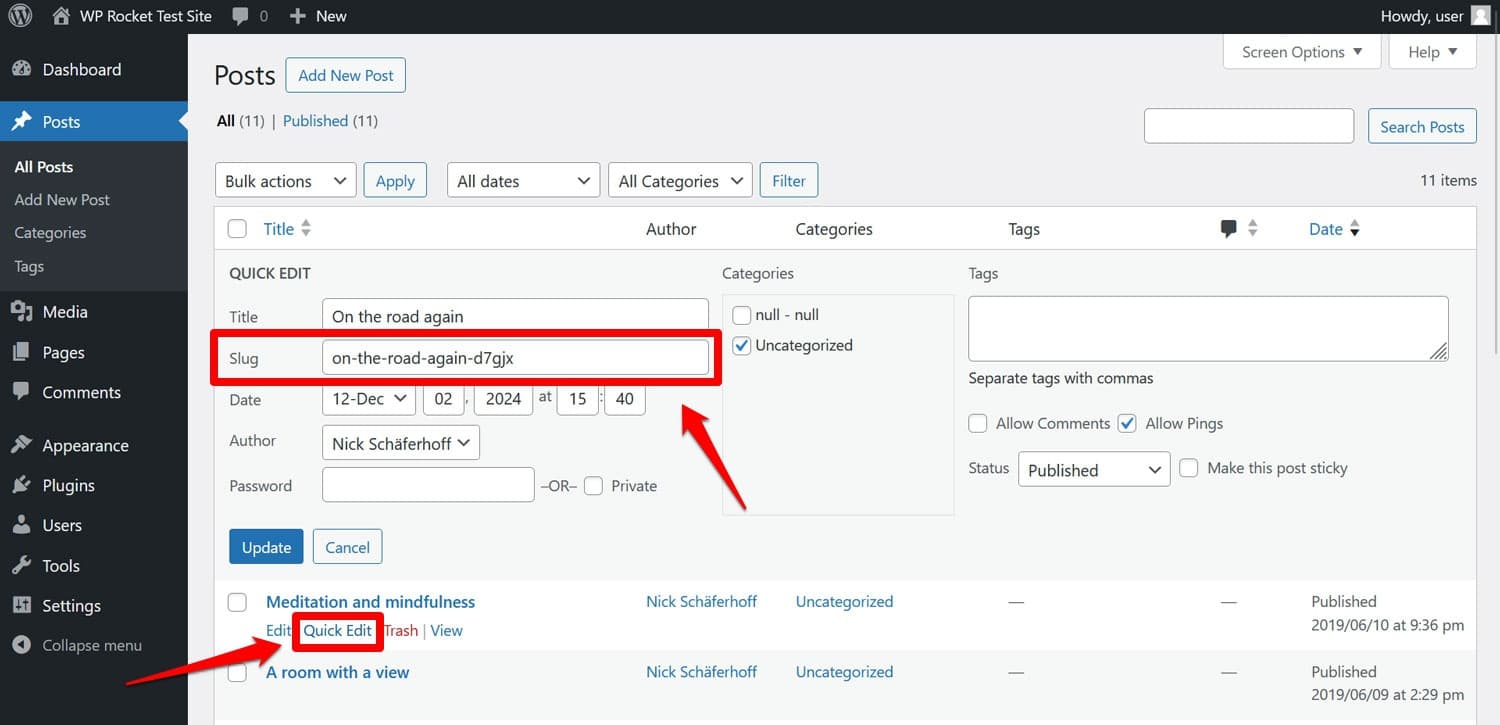Image resolution: width=1500 pixels, height=725 pixels.
Task: Open the WordPress logo menu
Action: [x=20, y=16]
